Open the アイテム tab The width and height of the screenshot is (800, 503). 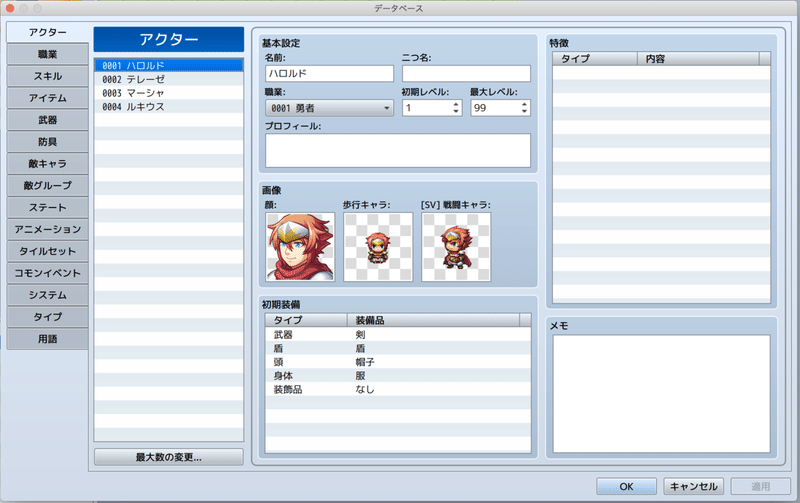[x=47, y=98]
